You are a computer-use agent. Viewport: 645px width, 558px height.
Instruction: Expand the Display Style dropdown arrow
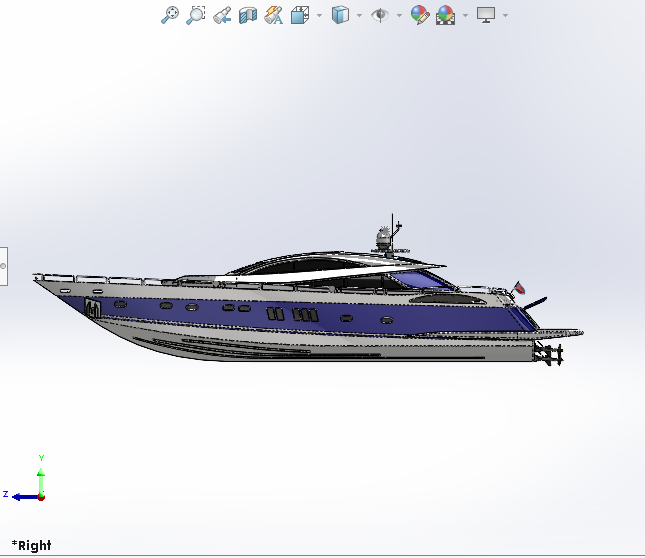tap(359, 15)
